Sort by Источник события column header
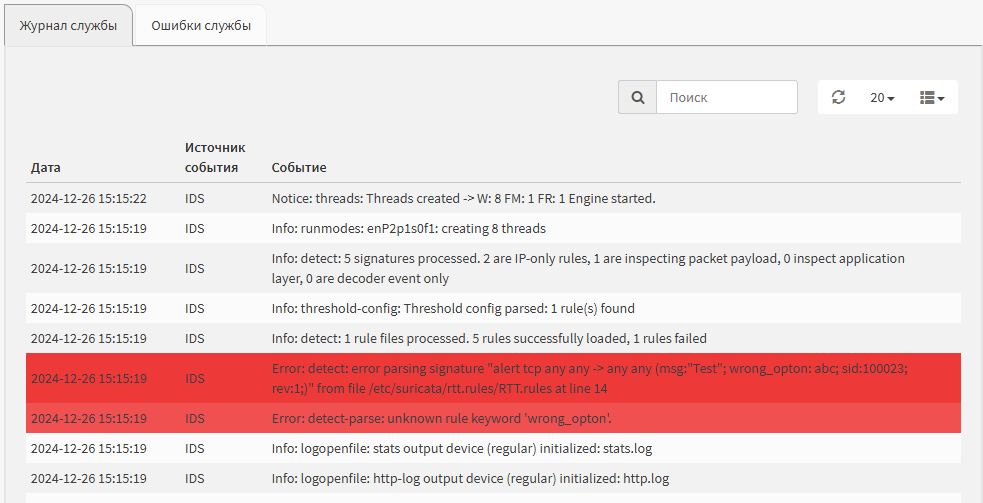The width and height of the screenshot is (983, 503). 215,157
